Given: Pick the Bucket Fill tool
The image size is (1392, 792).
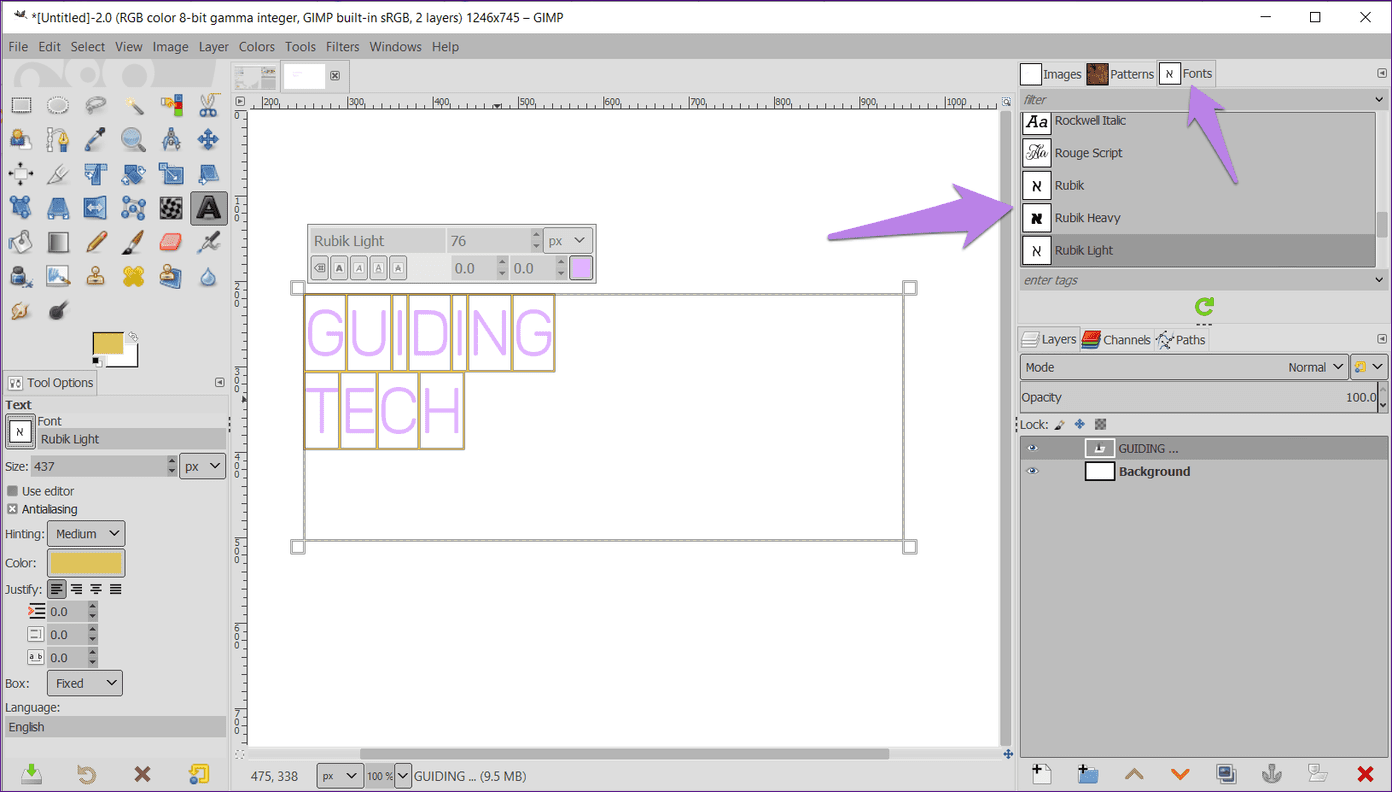Looking at the screenshot, I should [22, 241].
